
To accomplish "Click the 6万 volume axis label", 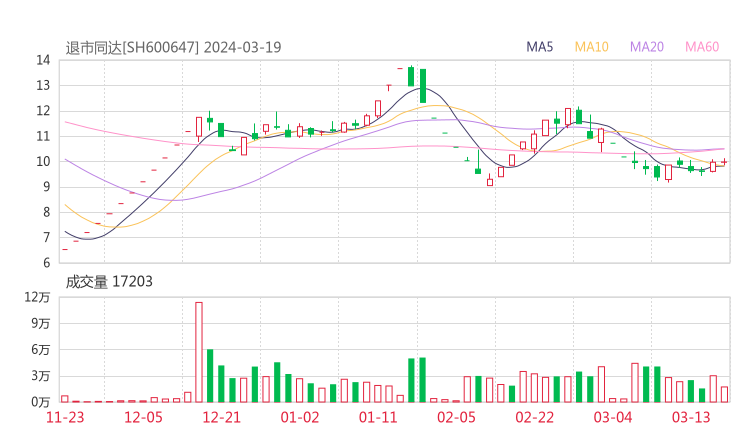I will 41,350.
